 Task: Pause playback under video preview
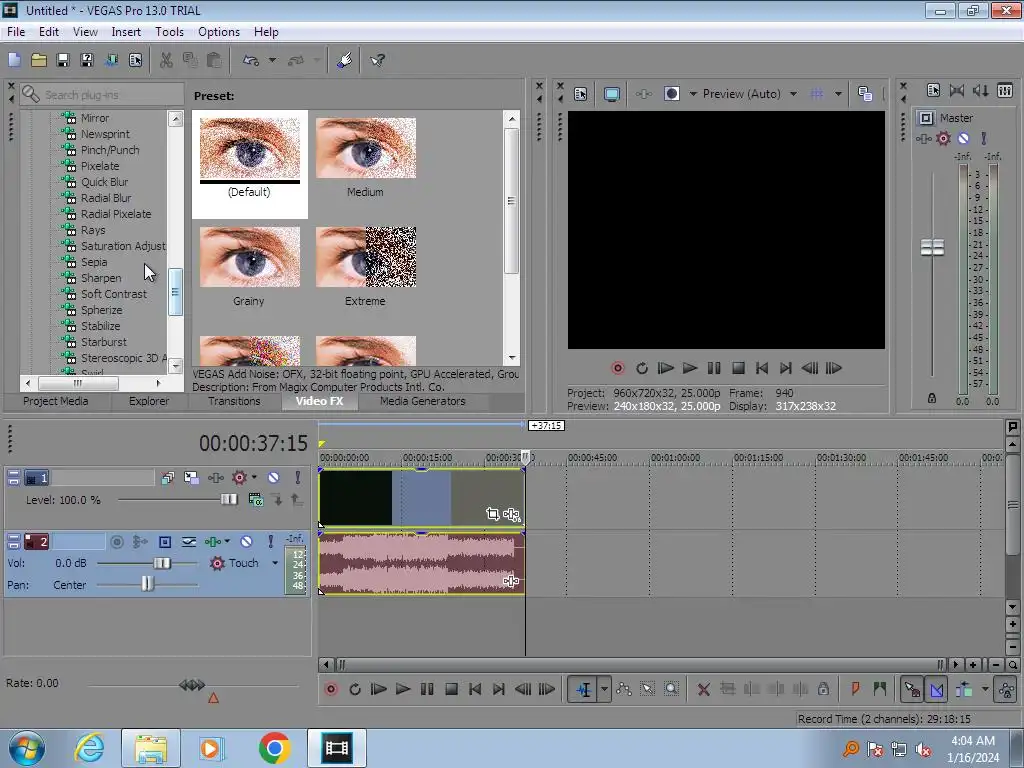(714, 368)
